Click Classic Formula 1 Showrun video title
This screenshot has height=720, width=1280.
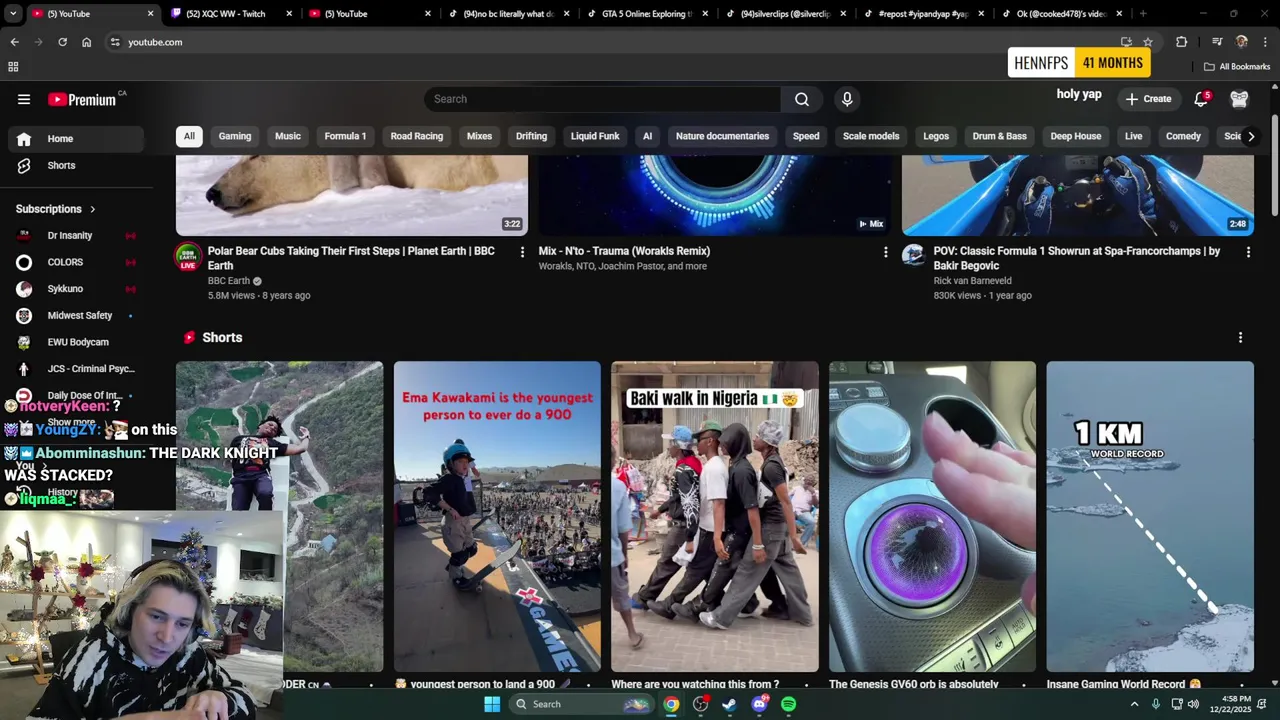[1077, 258]
